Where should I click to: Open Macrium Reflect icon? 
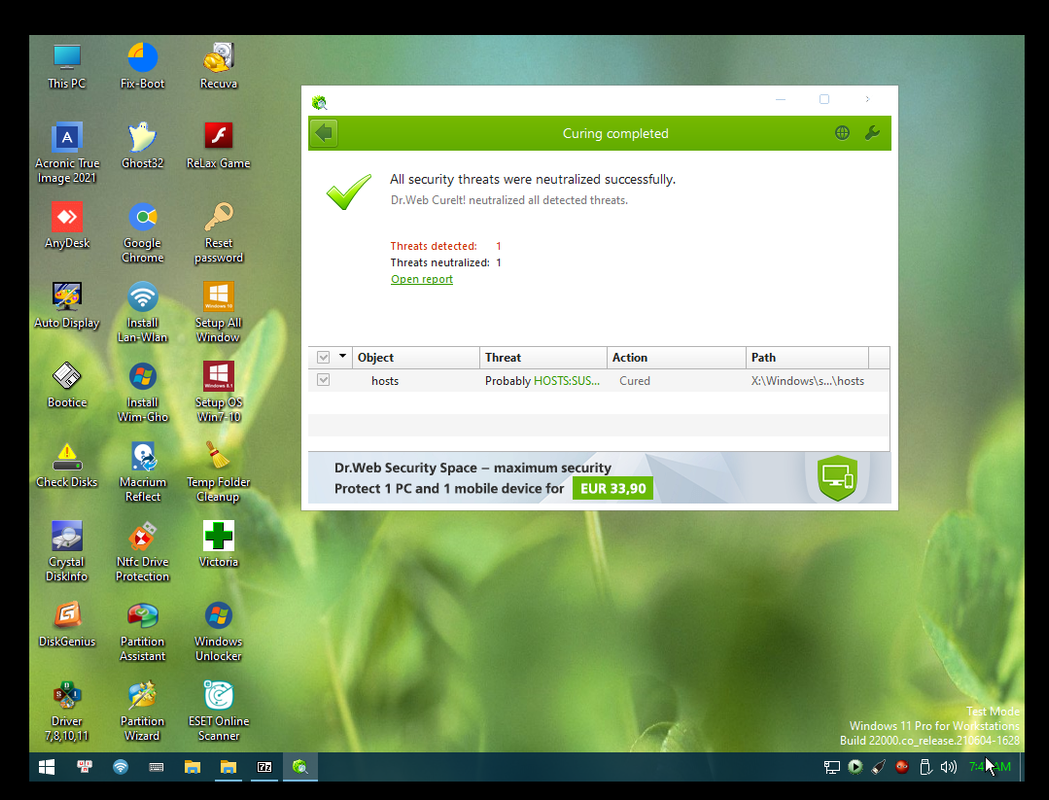[x=142, y=472]
